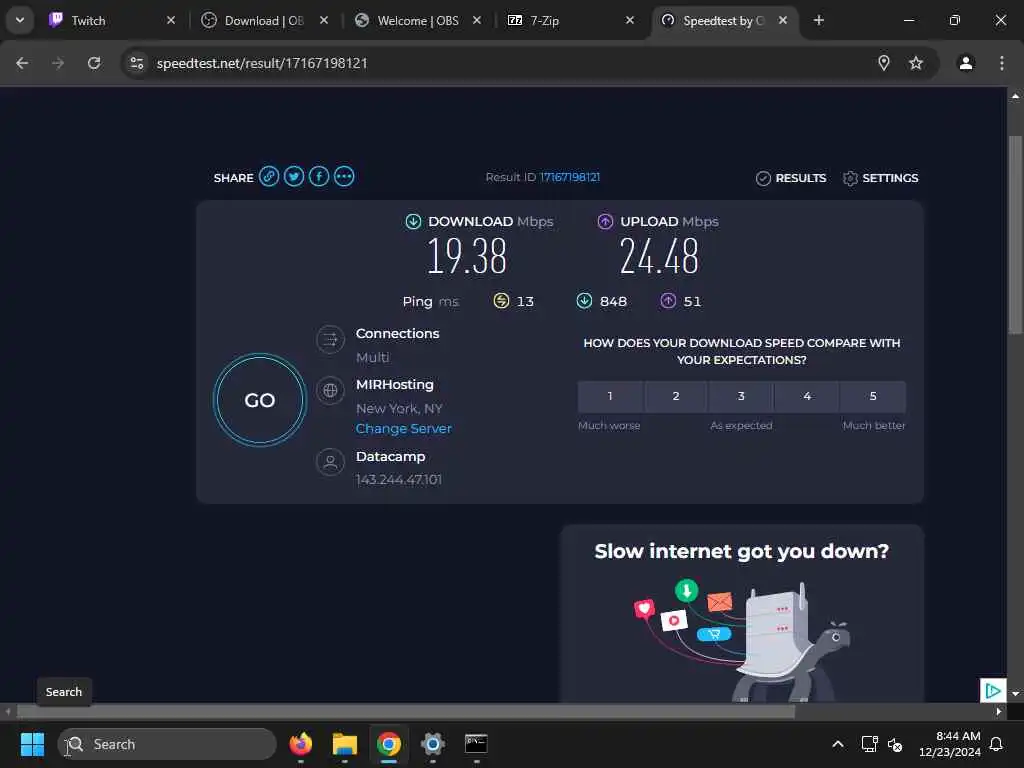
Task: Start a new test with GO
Action: pos(260,400)
